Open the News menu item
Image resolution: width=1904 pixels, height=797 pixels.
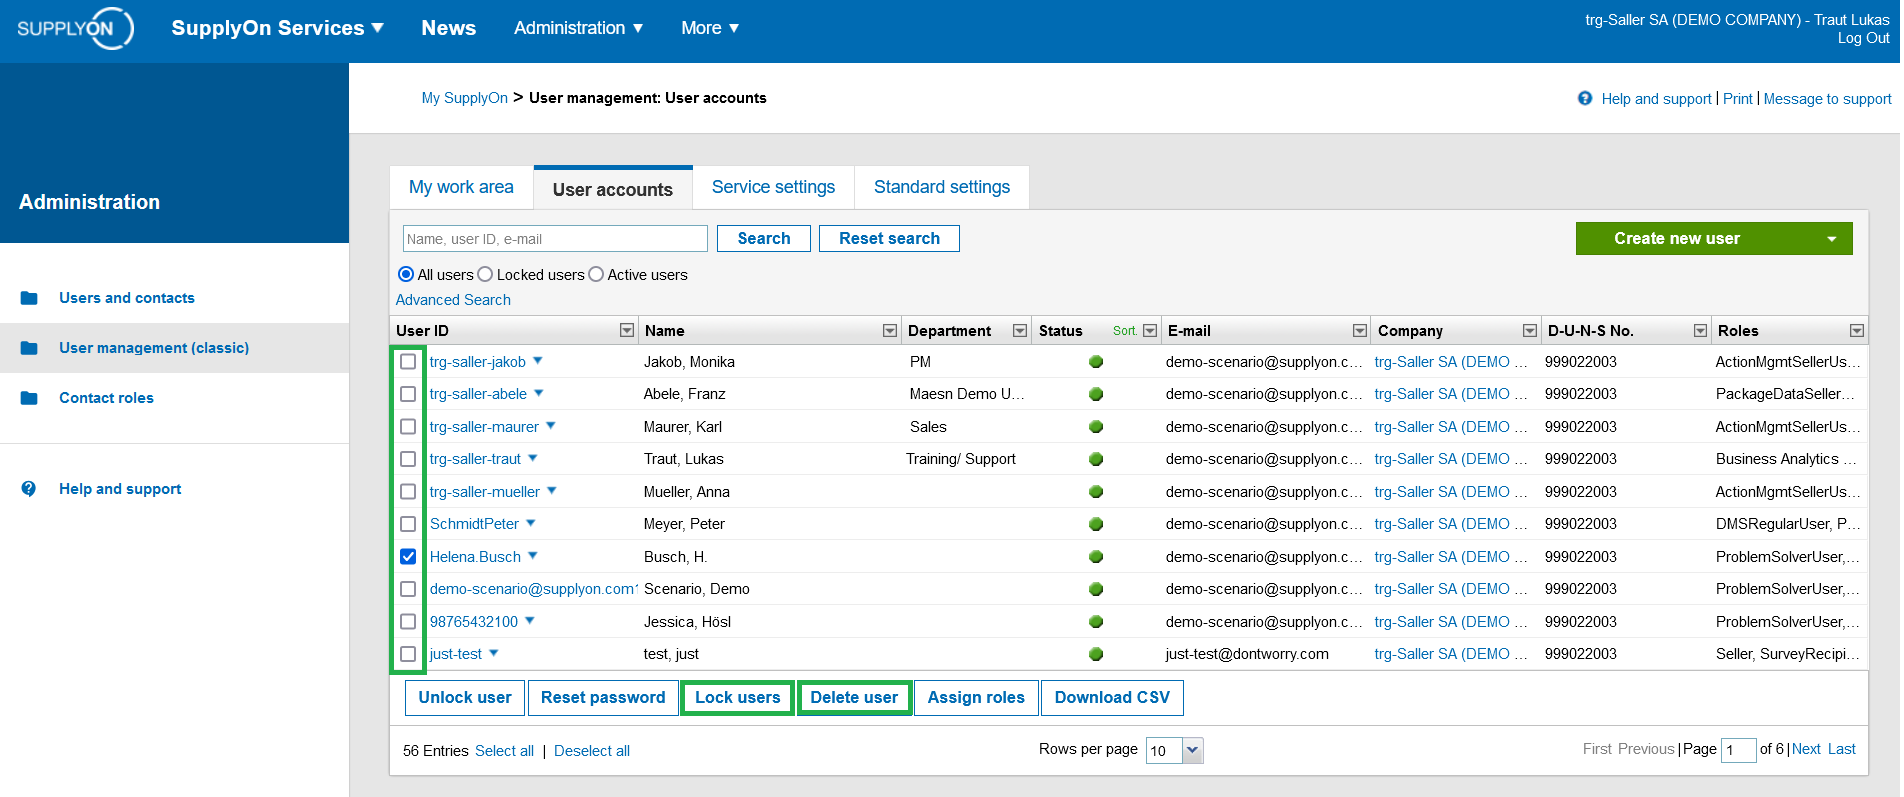[449, 28]
